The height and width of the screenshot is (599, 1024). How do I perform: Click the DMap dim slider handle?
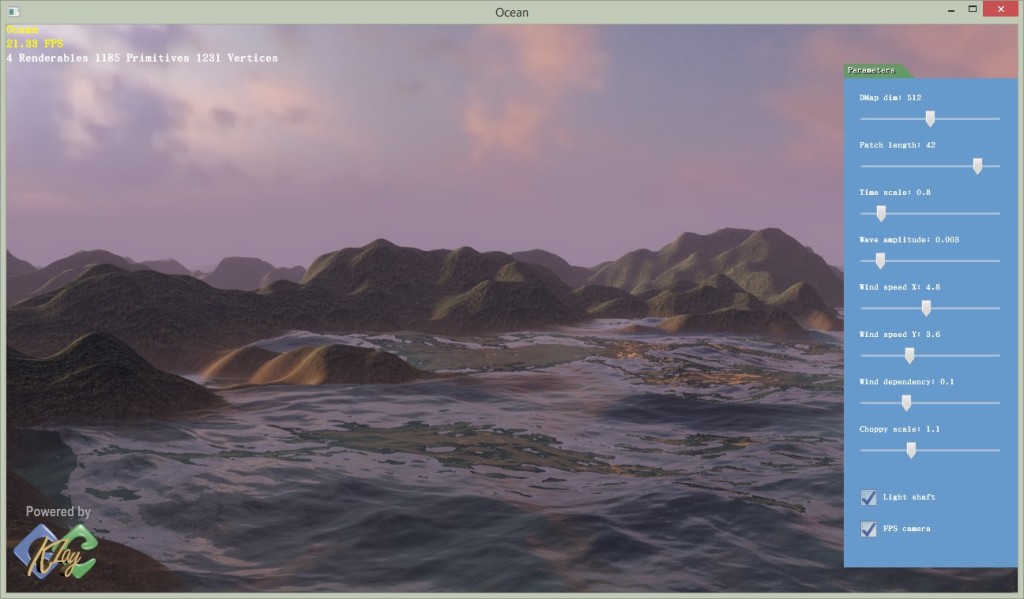pos(930,118)
